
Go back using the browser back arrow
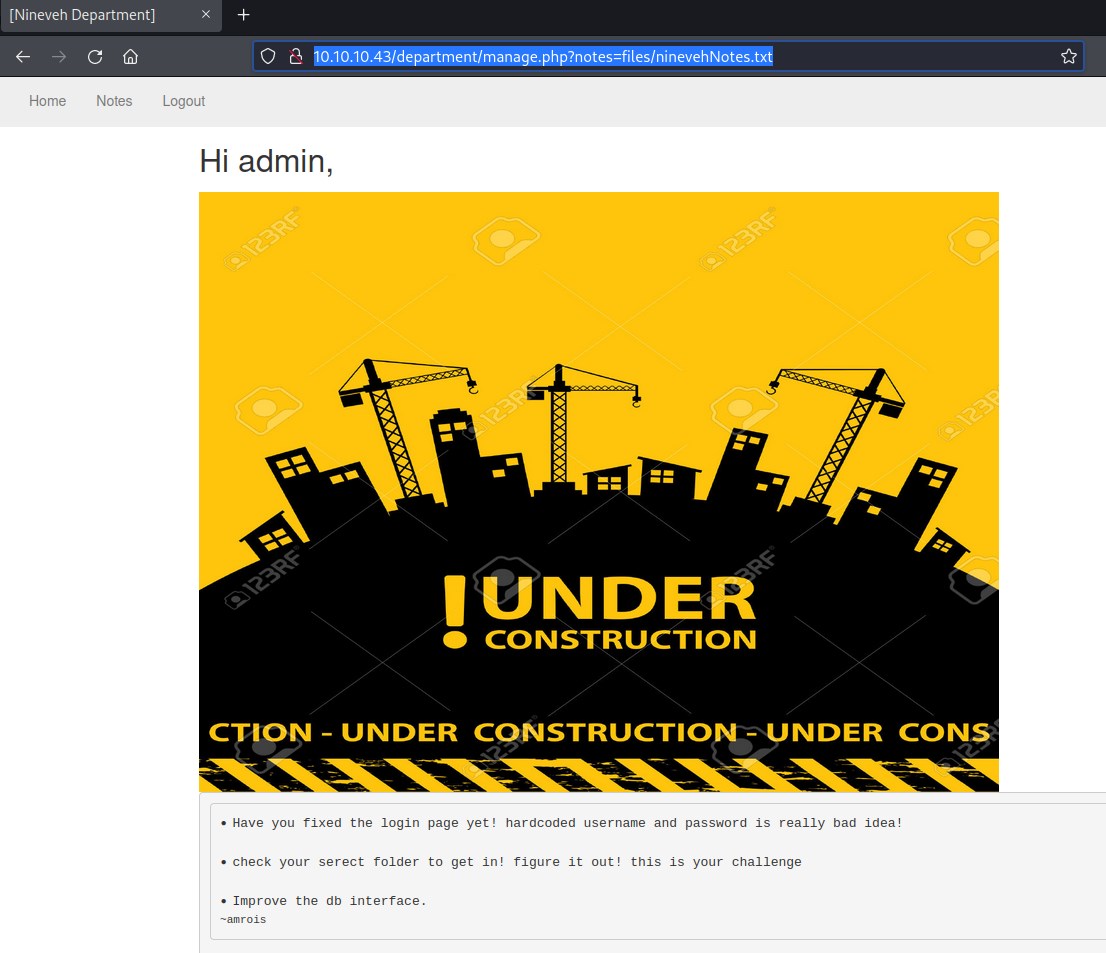click(x=23, y=57)
